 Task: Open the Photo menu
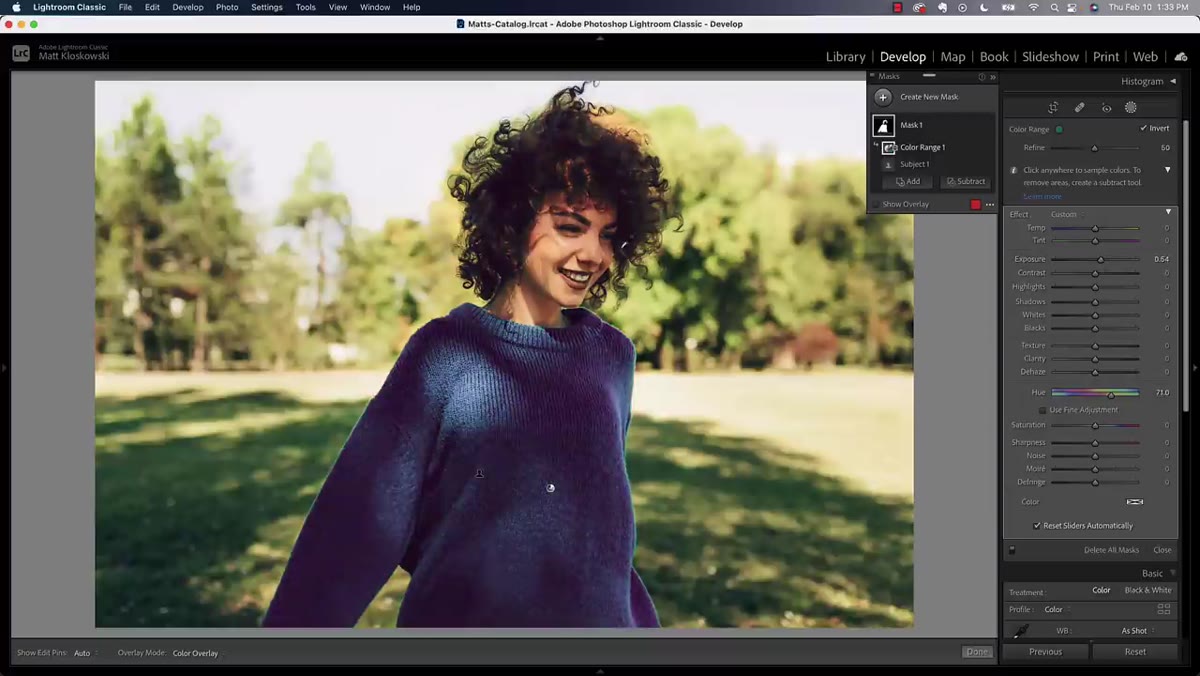tap(227, 7)
